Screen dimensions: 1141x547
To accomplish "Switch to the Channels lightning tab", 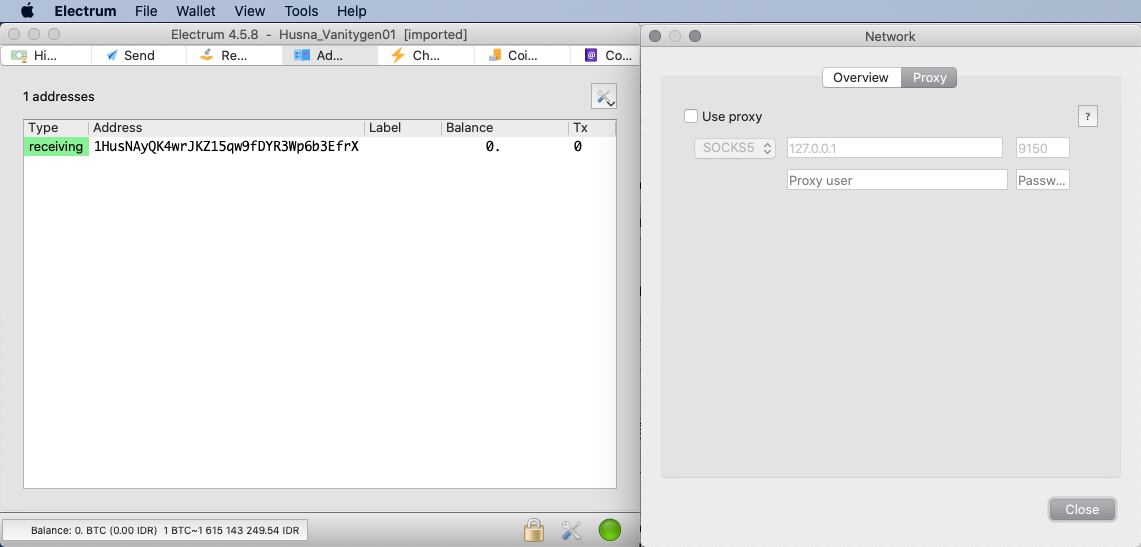I will [x=426, y=55].
